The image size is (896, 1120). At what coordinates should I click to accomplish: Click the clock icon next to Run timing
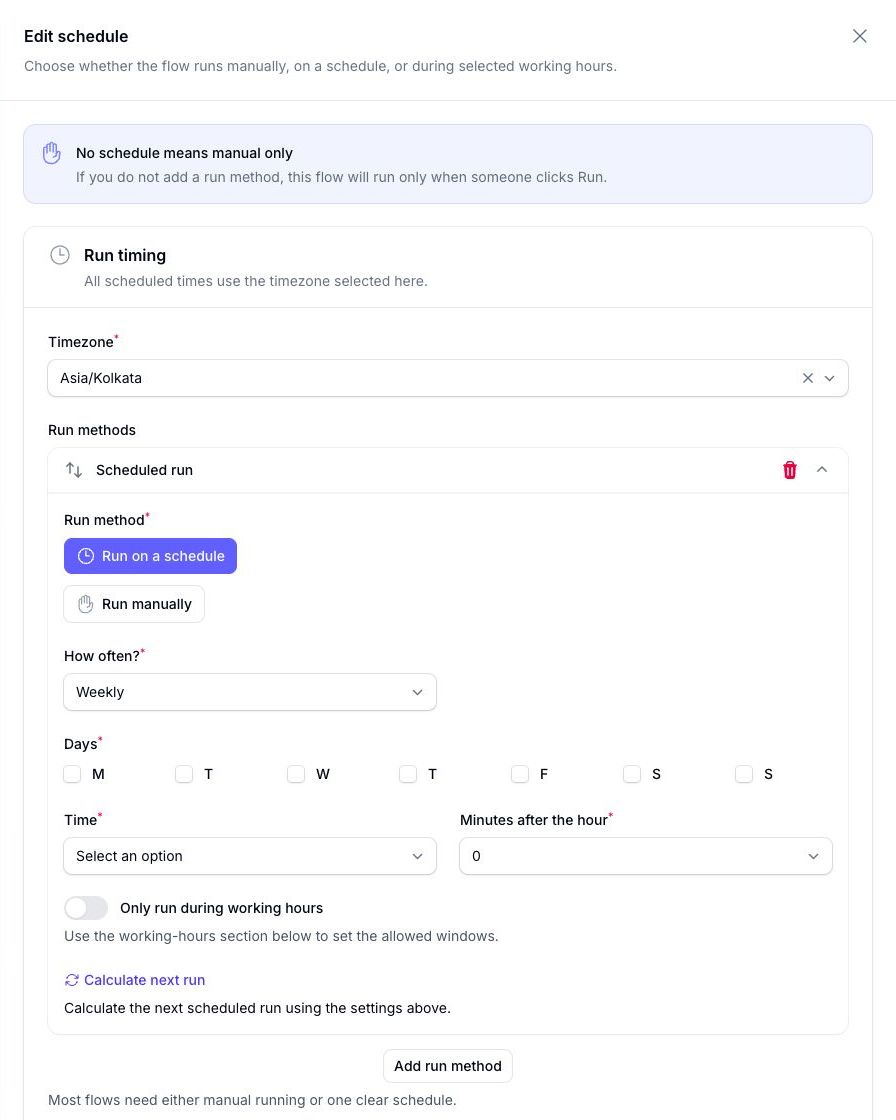click(60, 255)
